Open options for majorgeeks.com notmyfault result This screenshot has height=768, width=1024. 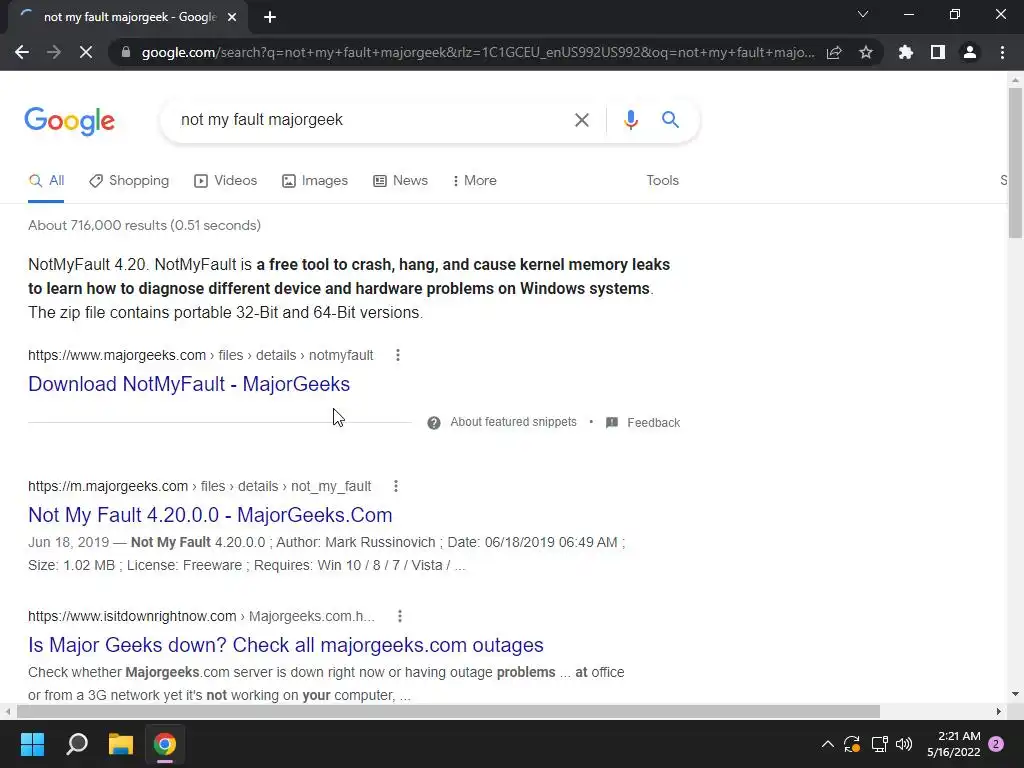coord(398,355)
